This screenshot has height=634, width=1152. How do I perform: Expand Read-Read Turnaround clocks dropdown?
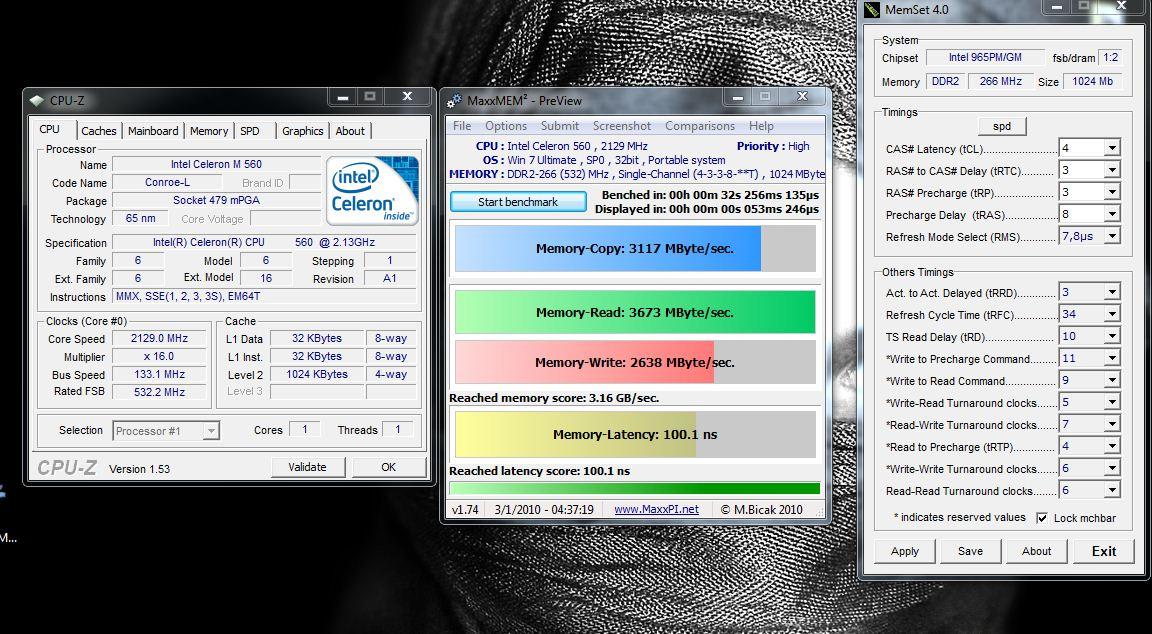tap(1112, 491)
